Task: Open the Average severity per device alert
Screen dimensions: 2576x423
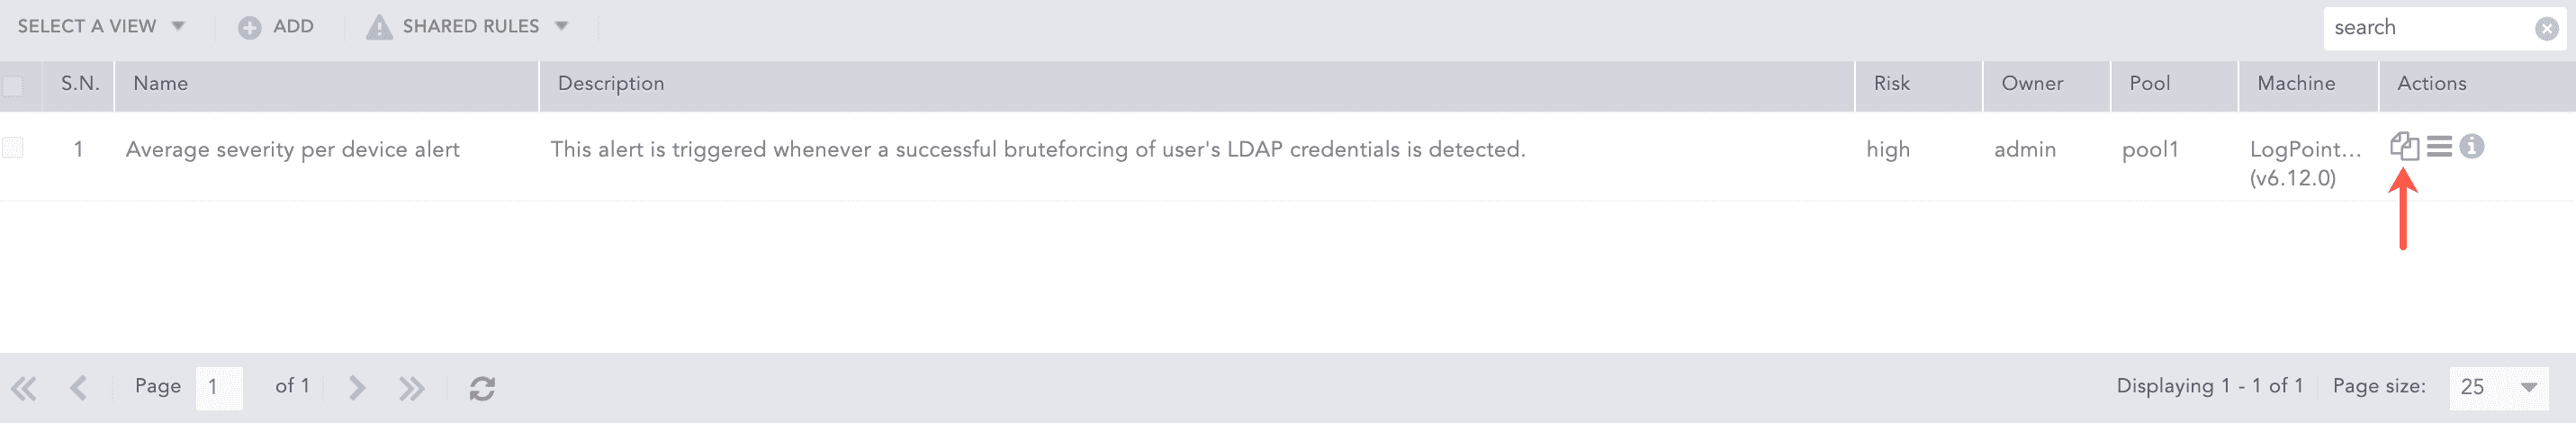Action: point(292,150)
